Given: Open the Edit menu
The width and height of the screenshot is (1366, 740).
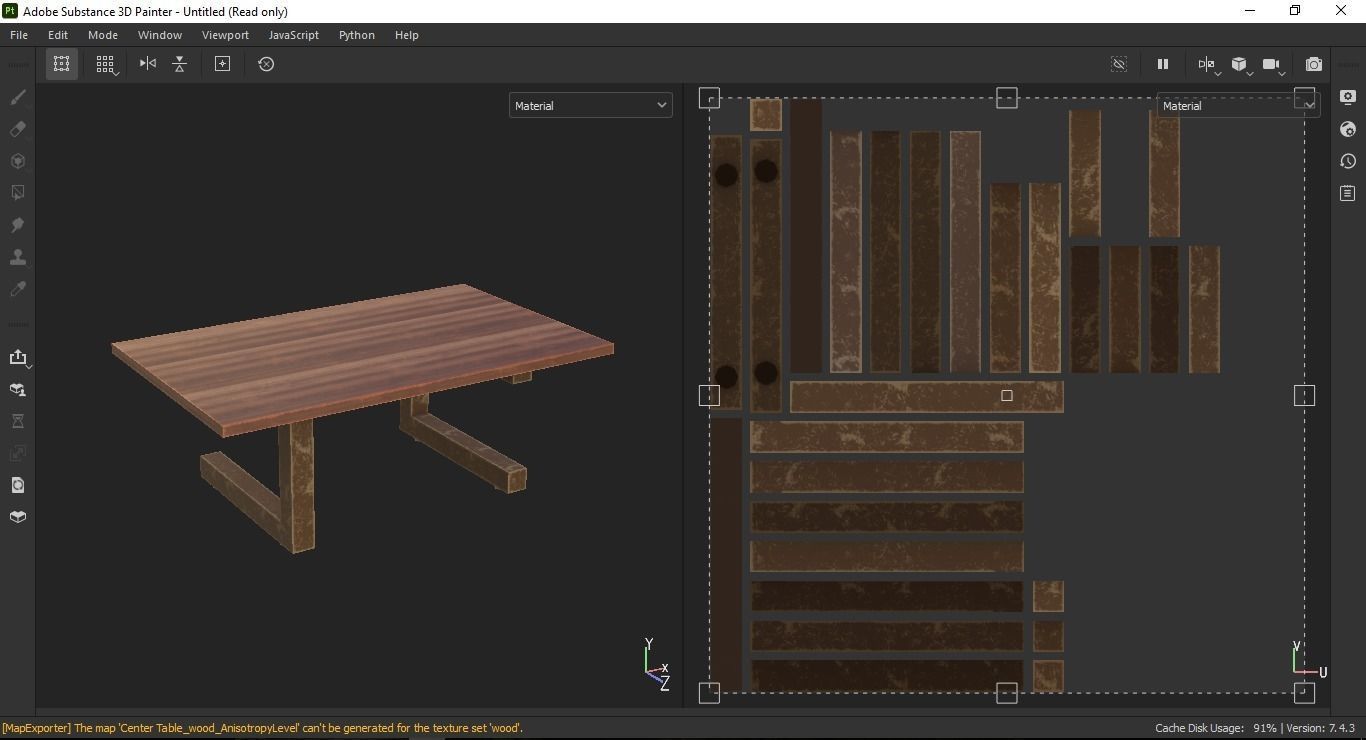Looking at the screenshot, I should coord(58,35).
